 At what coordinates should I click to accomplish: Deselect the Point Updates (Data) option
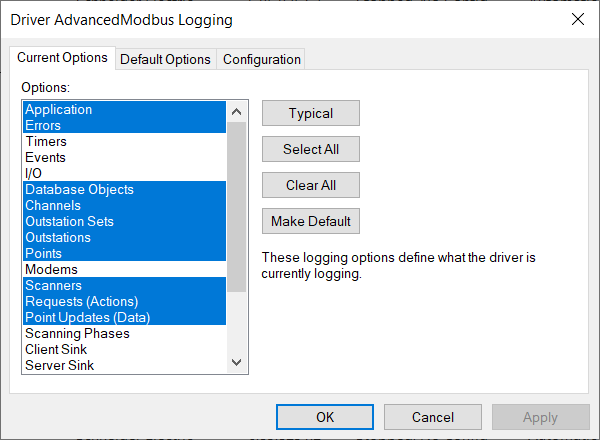(x=88, y=318)
